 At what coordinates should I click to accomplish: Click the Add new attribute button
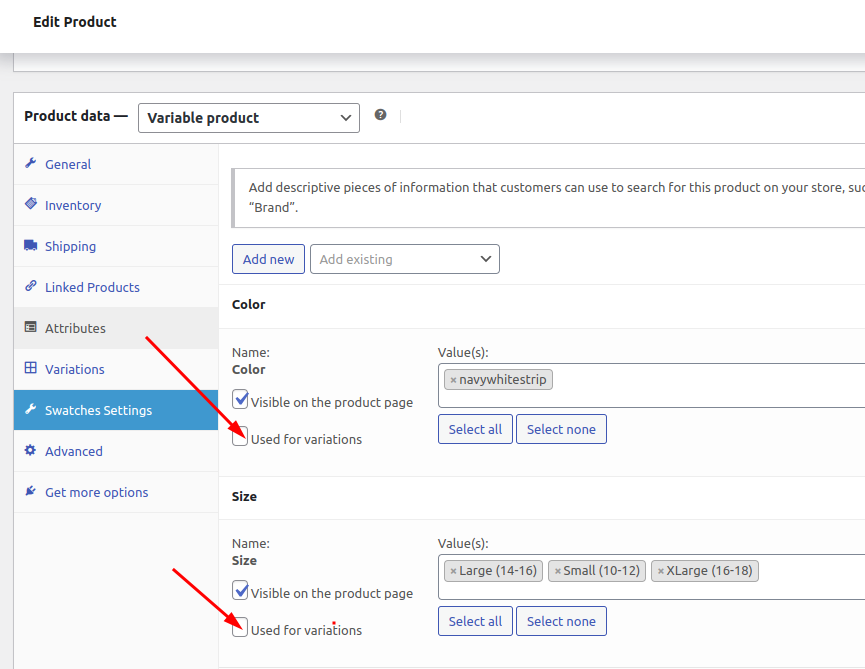[x=268, y=259]
